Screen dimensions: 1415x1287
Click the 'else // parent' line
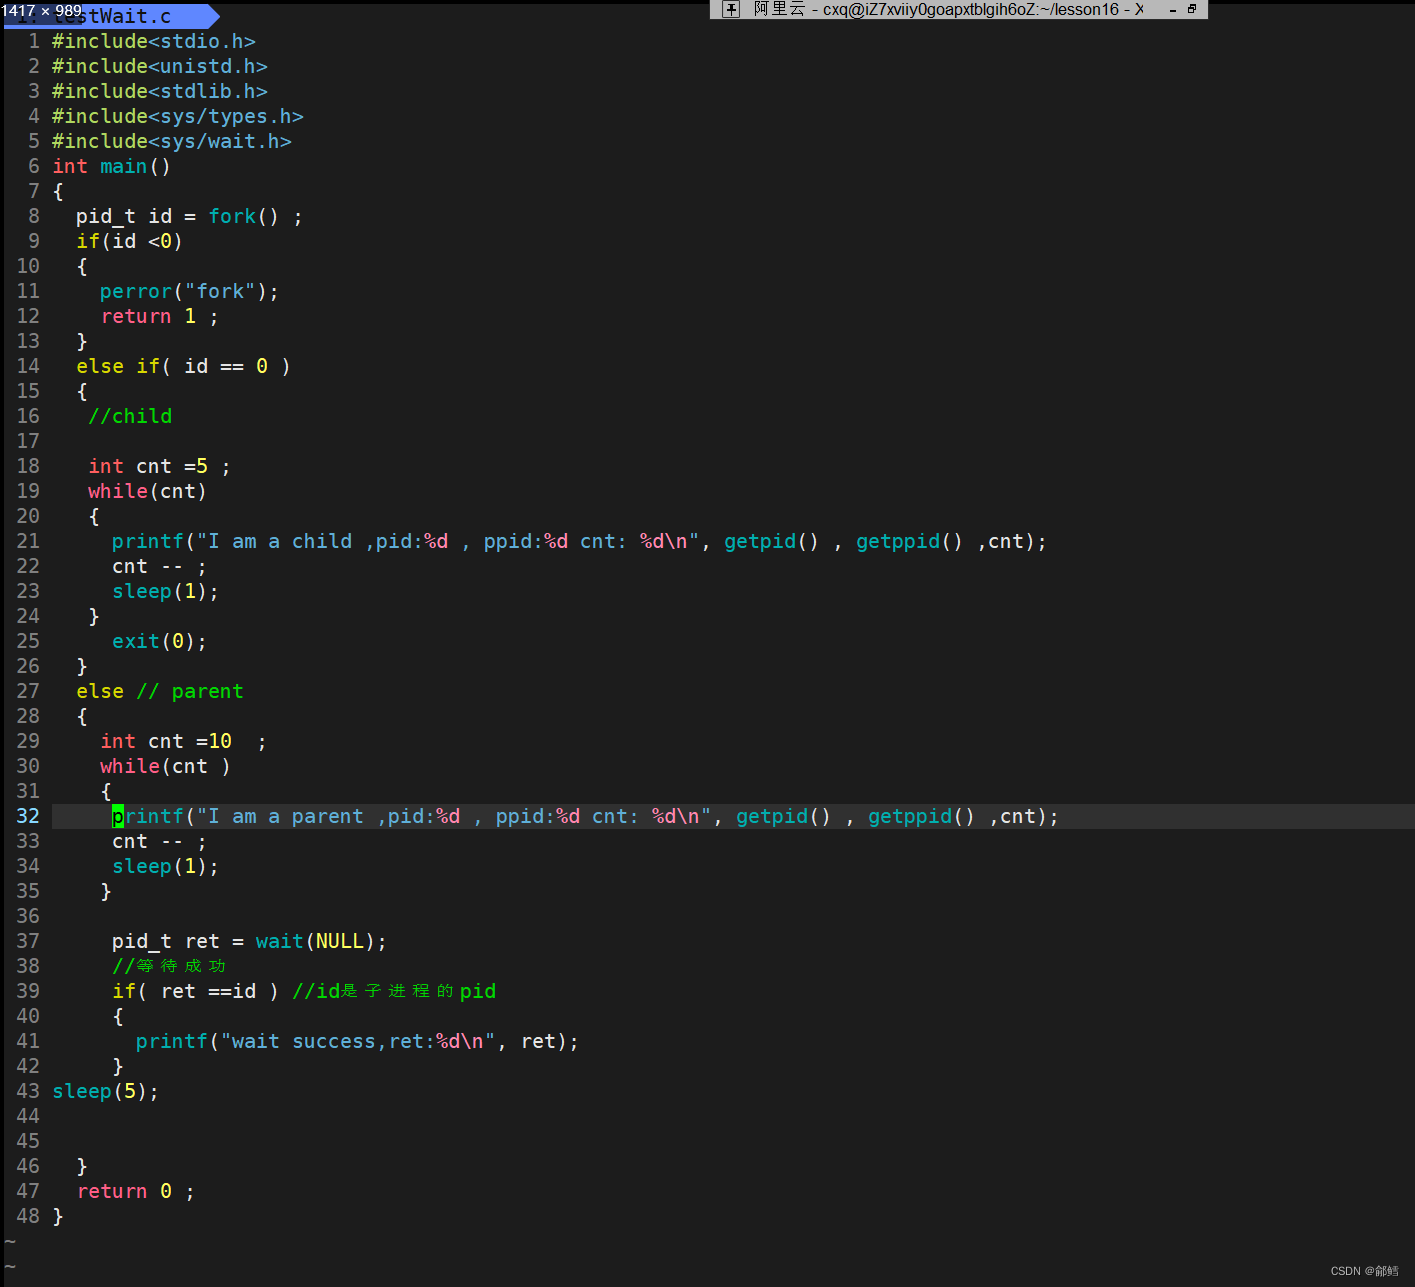pyautogui.click(x=160, y=691)
